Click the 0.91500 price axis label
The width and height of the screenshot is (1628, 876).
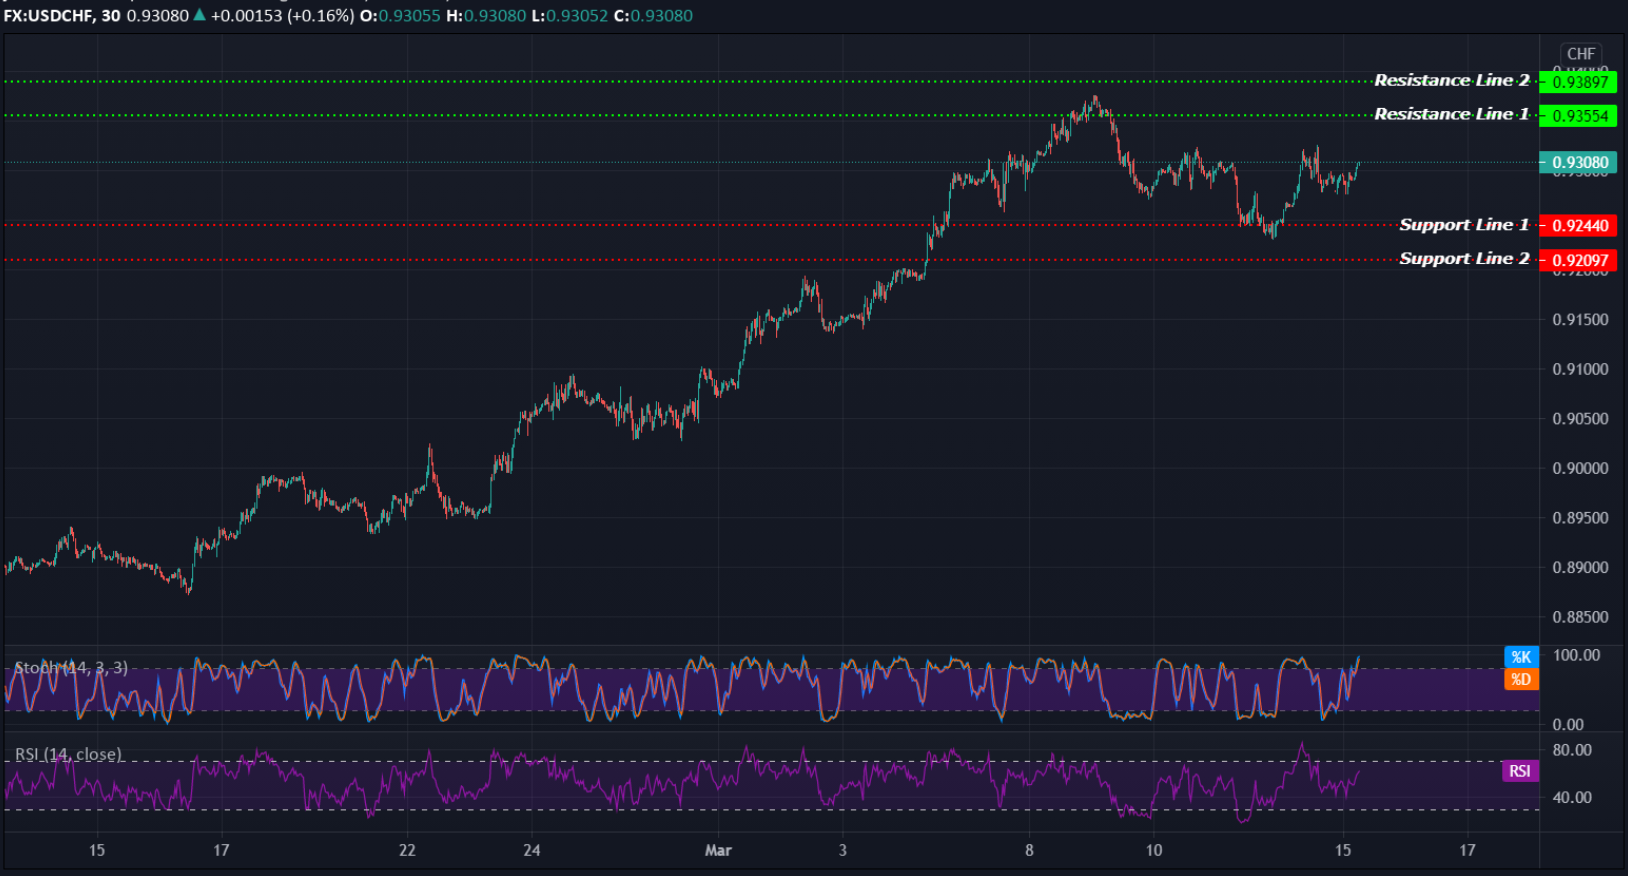[x=1580, y=320]
